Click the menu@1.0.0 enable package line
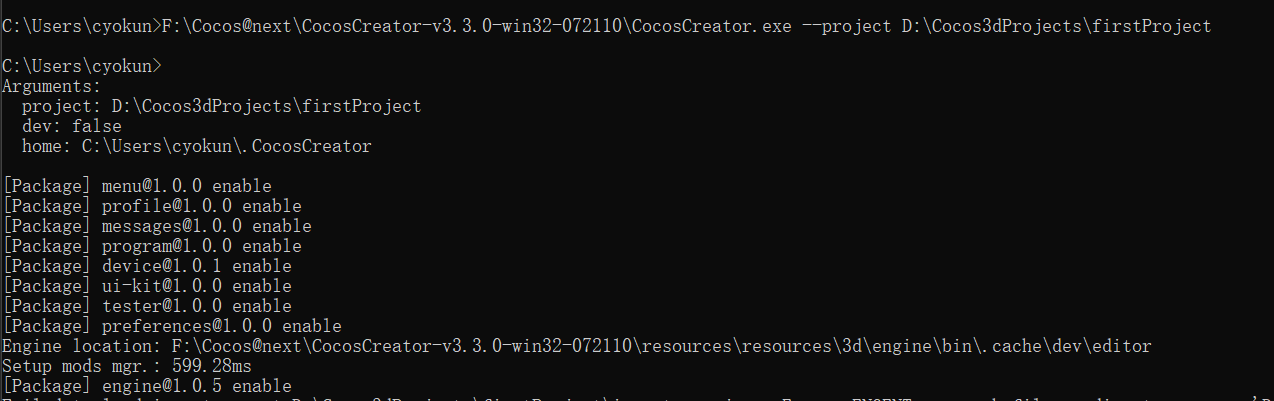 coord(137,186)
